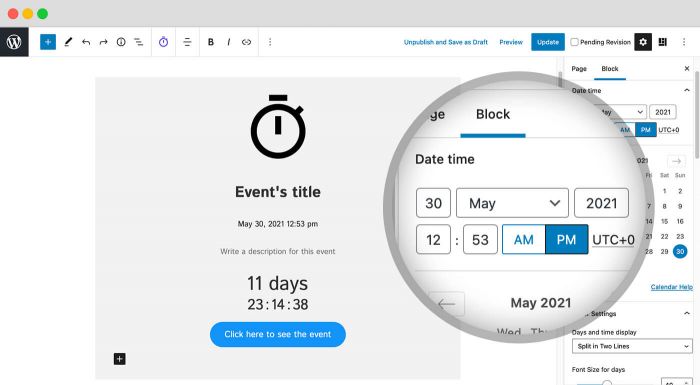The image size is (700, 385).
Task: Select calendar day 1
Action: [664, 191]
